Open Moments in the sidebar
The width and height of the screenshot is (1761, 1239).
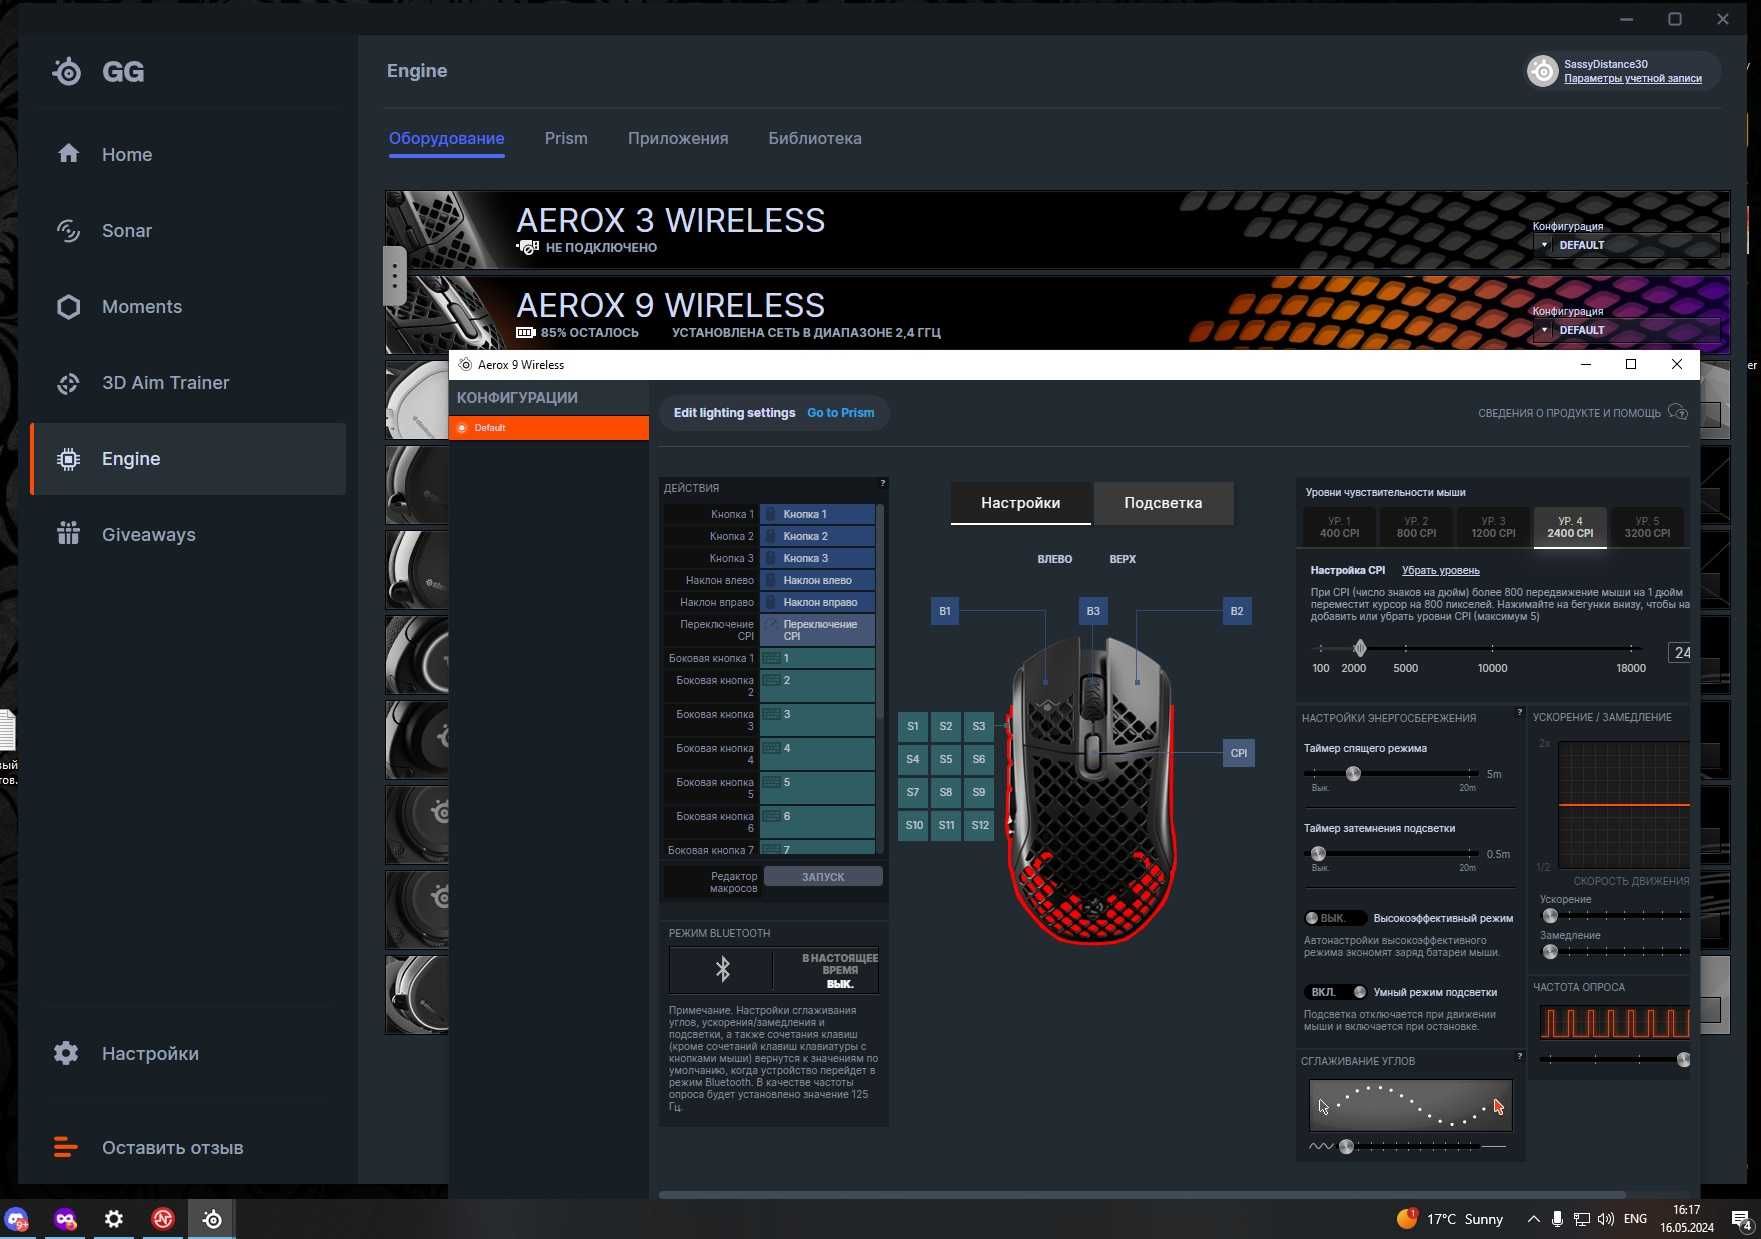tap(188, 306)
